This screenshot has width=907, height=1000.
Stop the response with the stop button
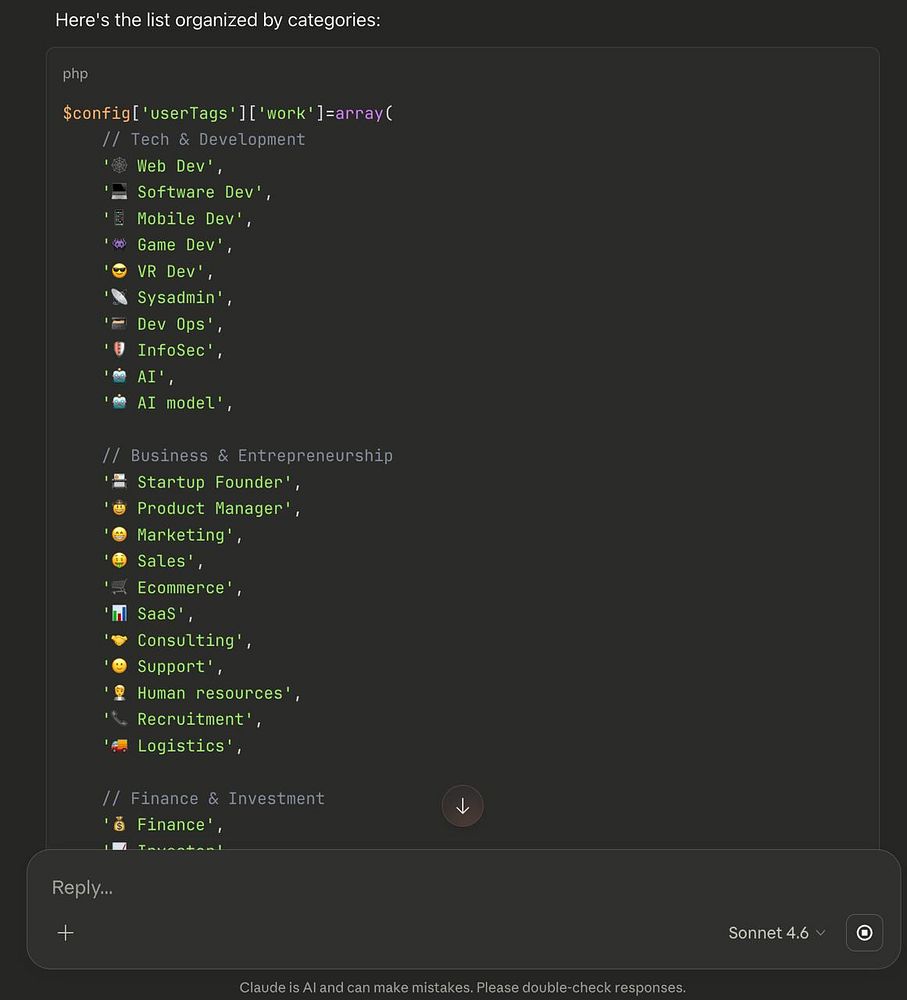864,933
